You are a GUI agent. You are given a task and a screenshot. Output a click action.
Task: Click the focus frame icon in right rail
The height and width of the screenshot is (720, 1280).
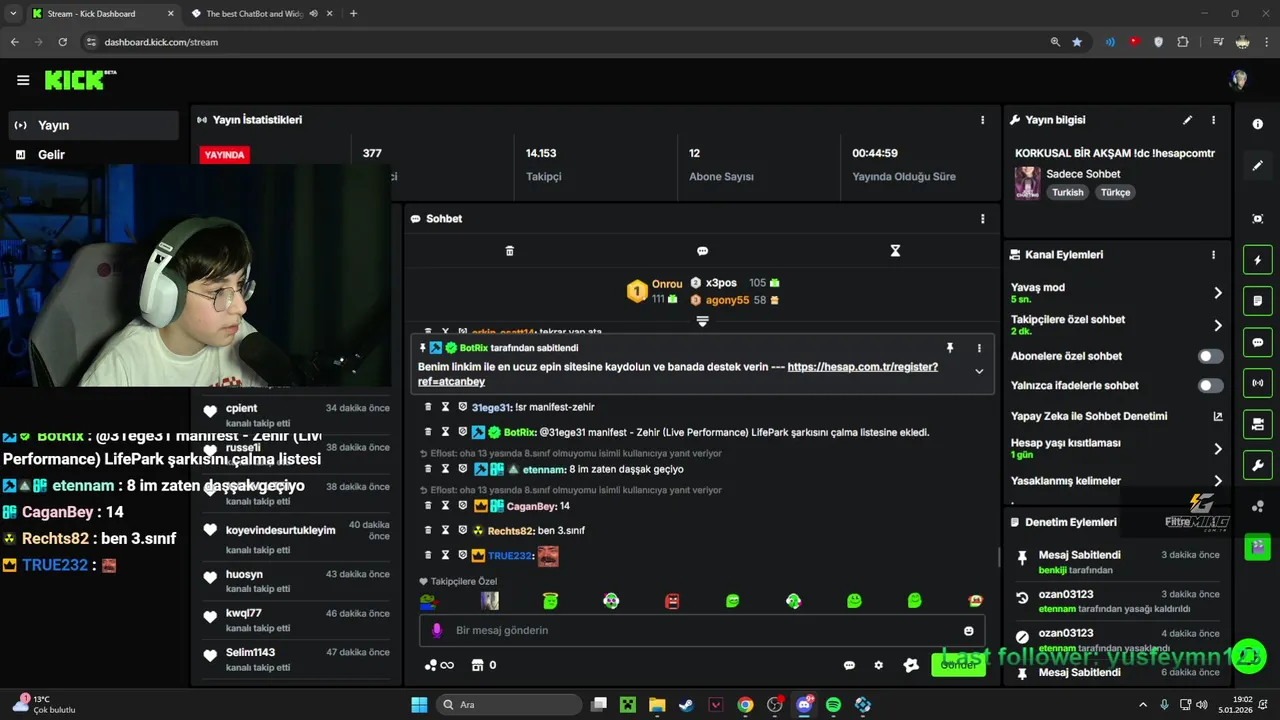(x=1258, y=219)
